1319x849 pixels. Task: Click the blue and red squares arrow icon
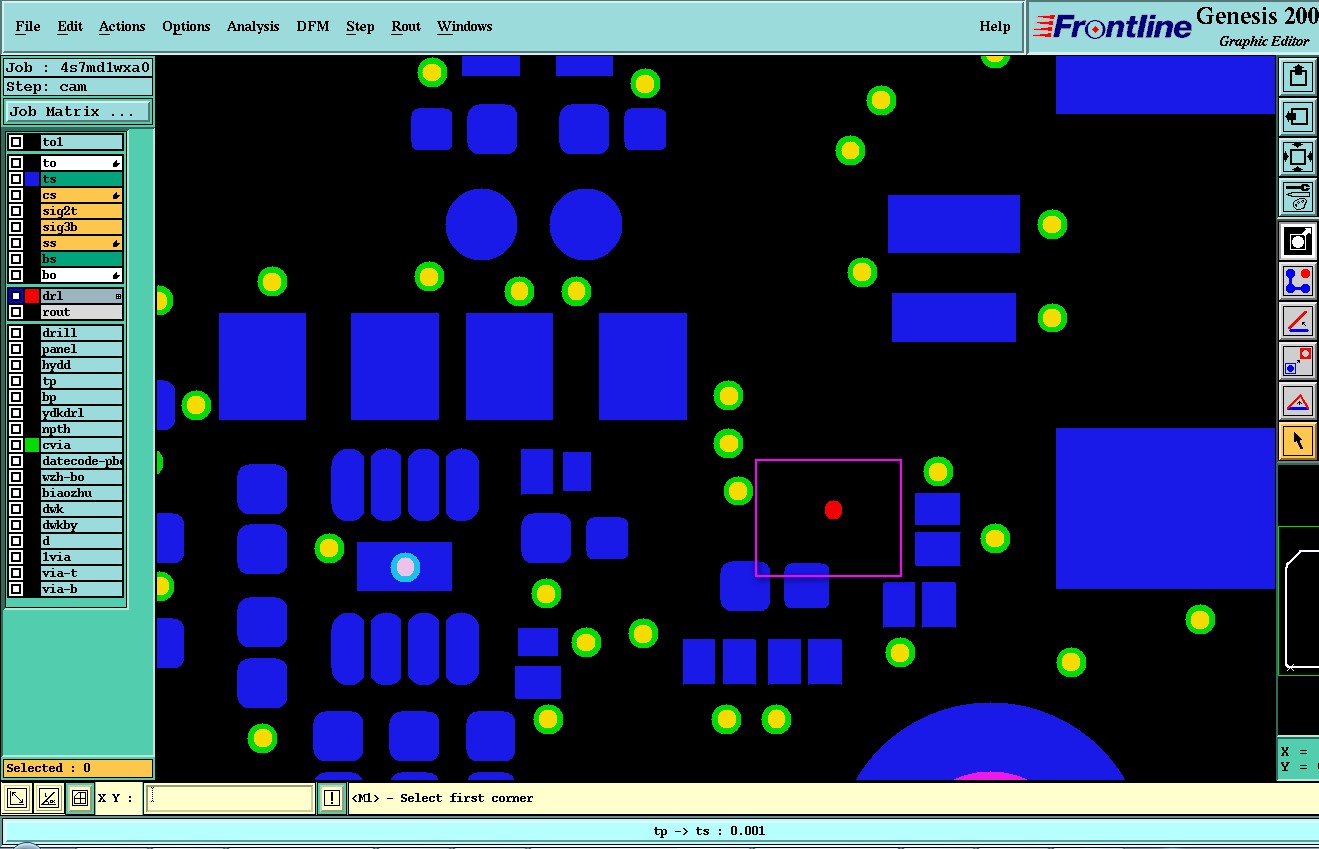coord(1298,361)
